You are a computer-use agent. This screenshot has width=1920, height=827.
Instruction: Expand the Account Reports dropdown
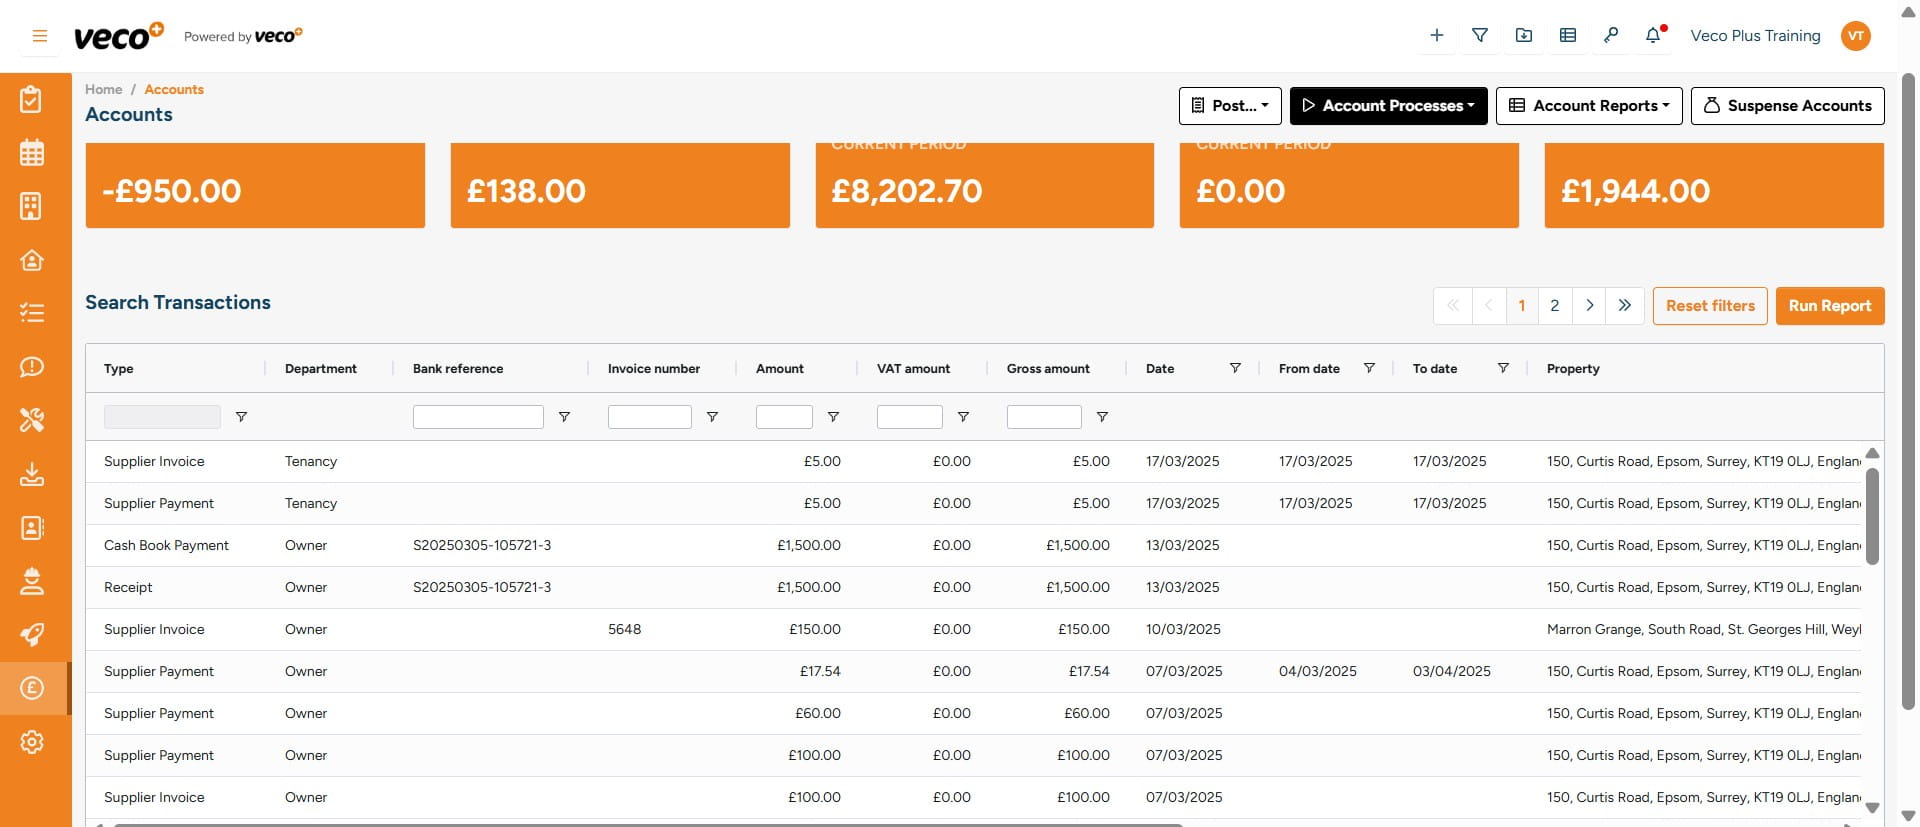pyautogui.click(x=1588, y=106)
